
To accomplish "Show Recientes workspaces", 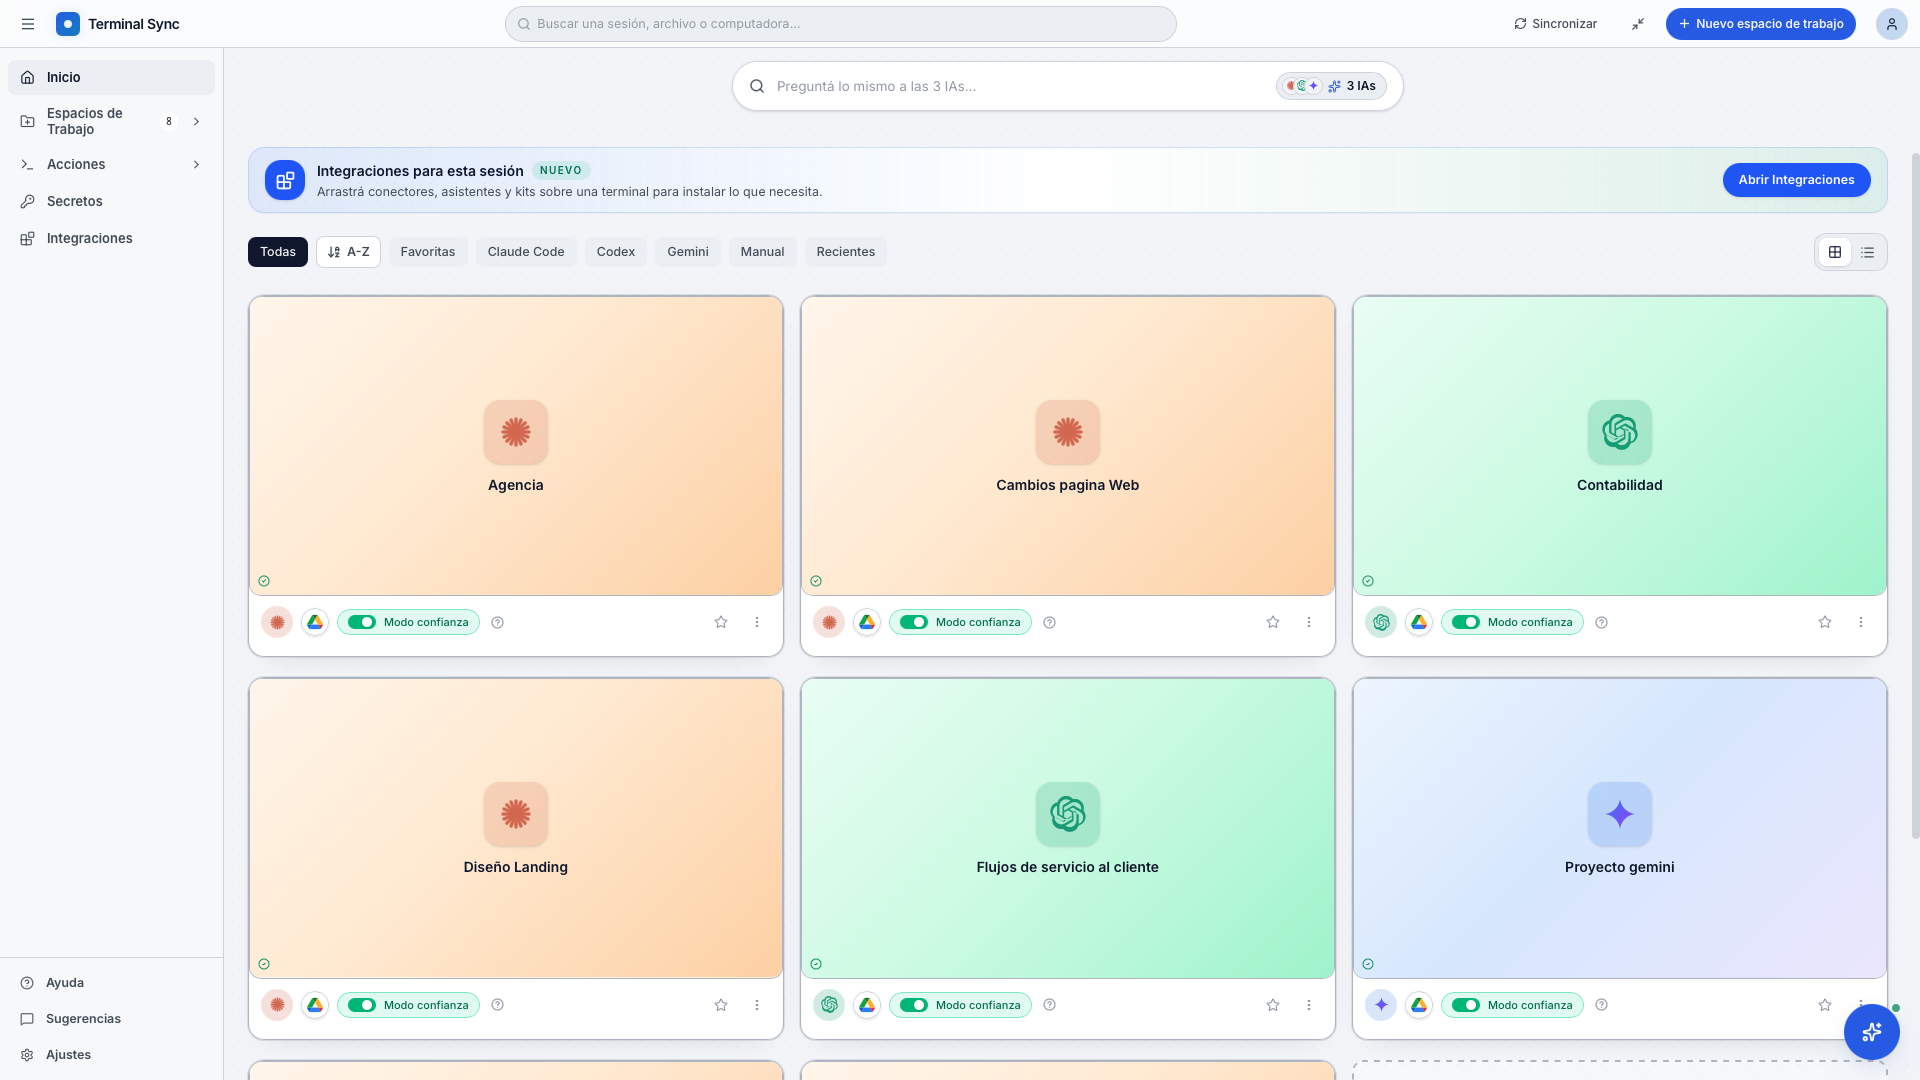I will point(846,252).
